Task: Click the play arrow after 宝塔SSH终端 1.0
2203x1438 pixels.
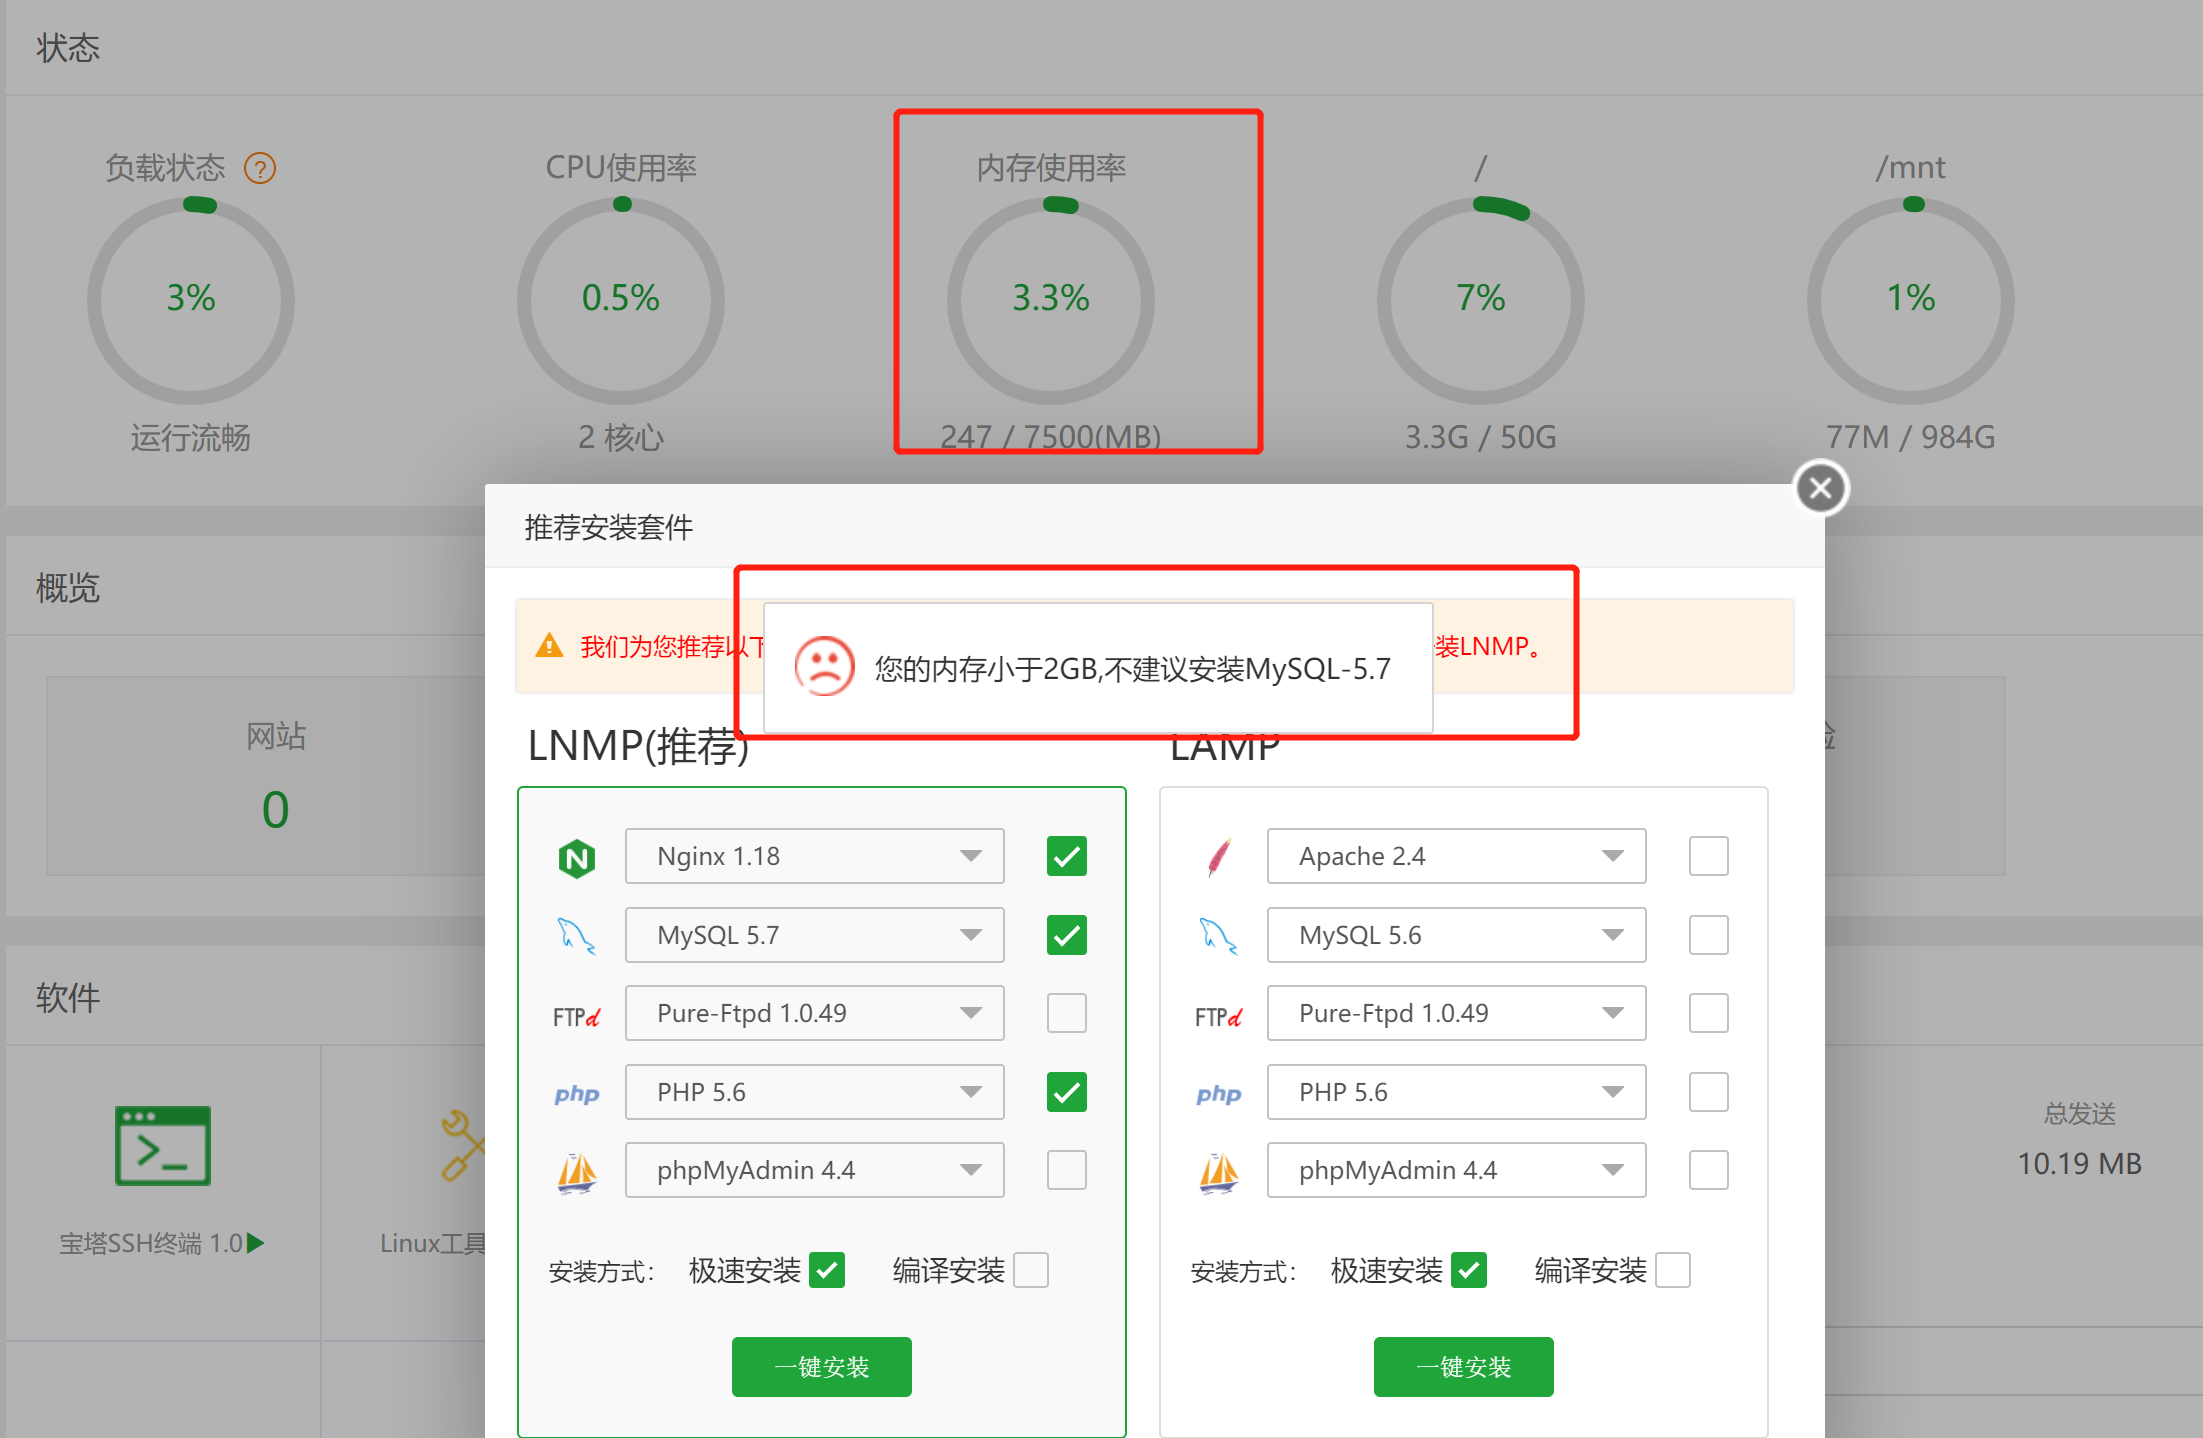Action: (x=256, y=1243)
